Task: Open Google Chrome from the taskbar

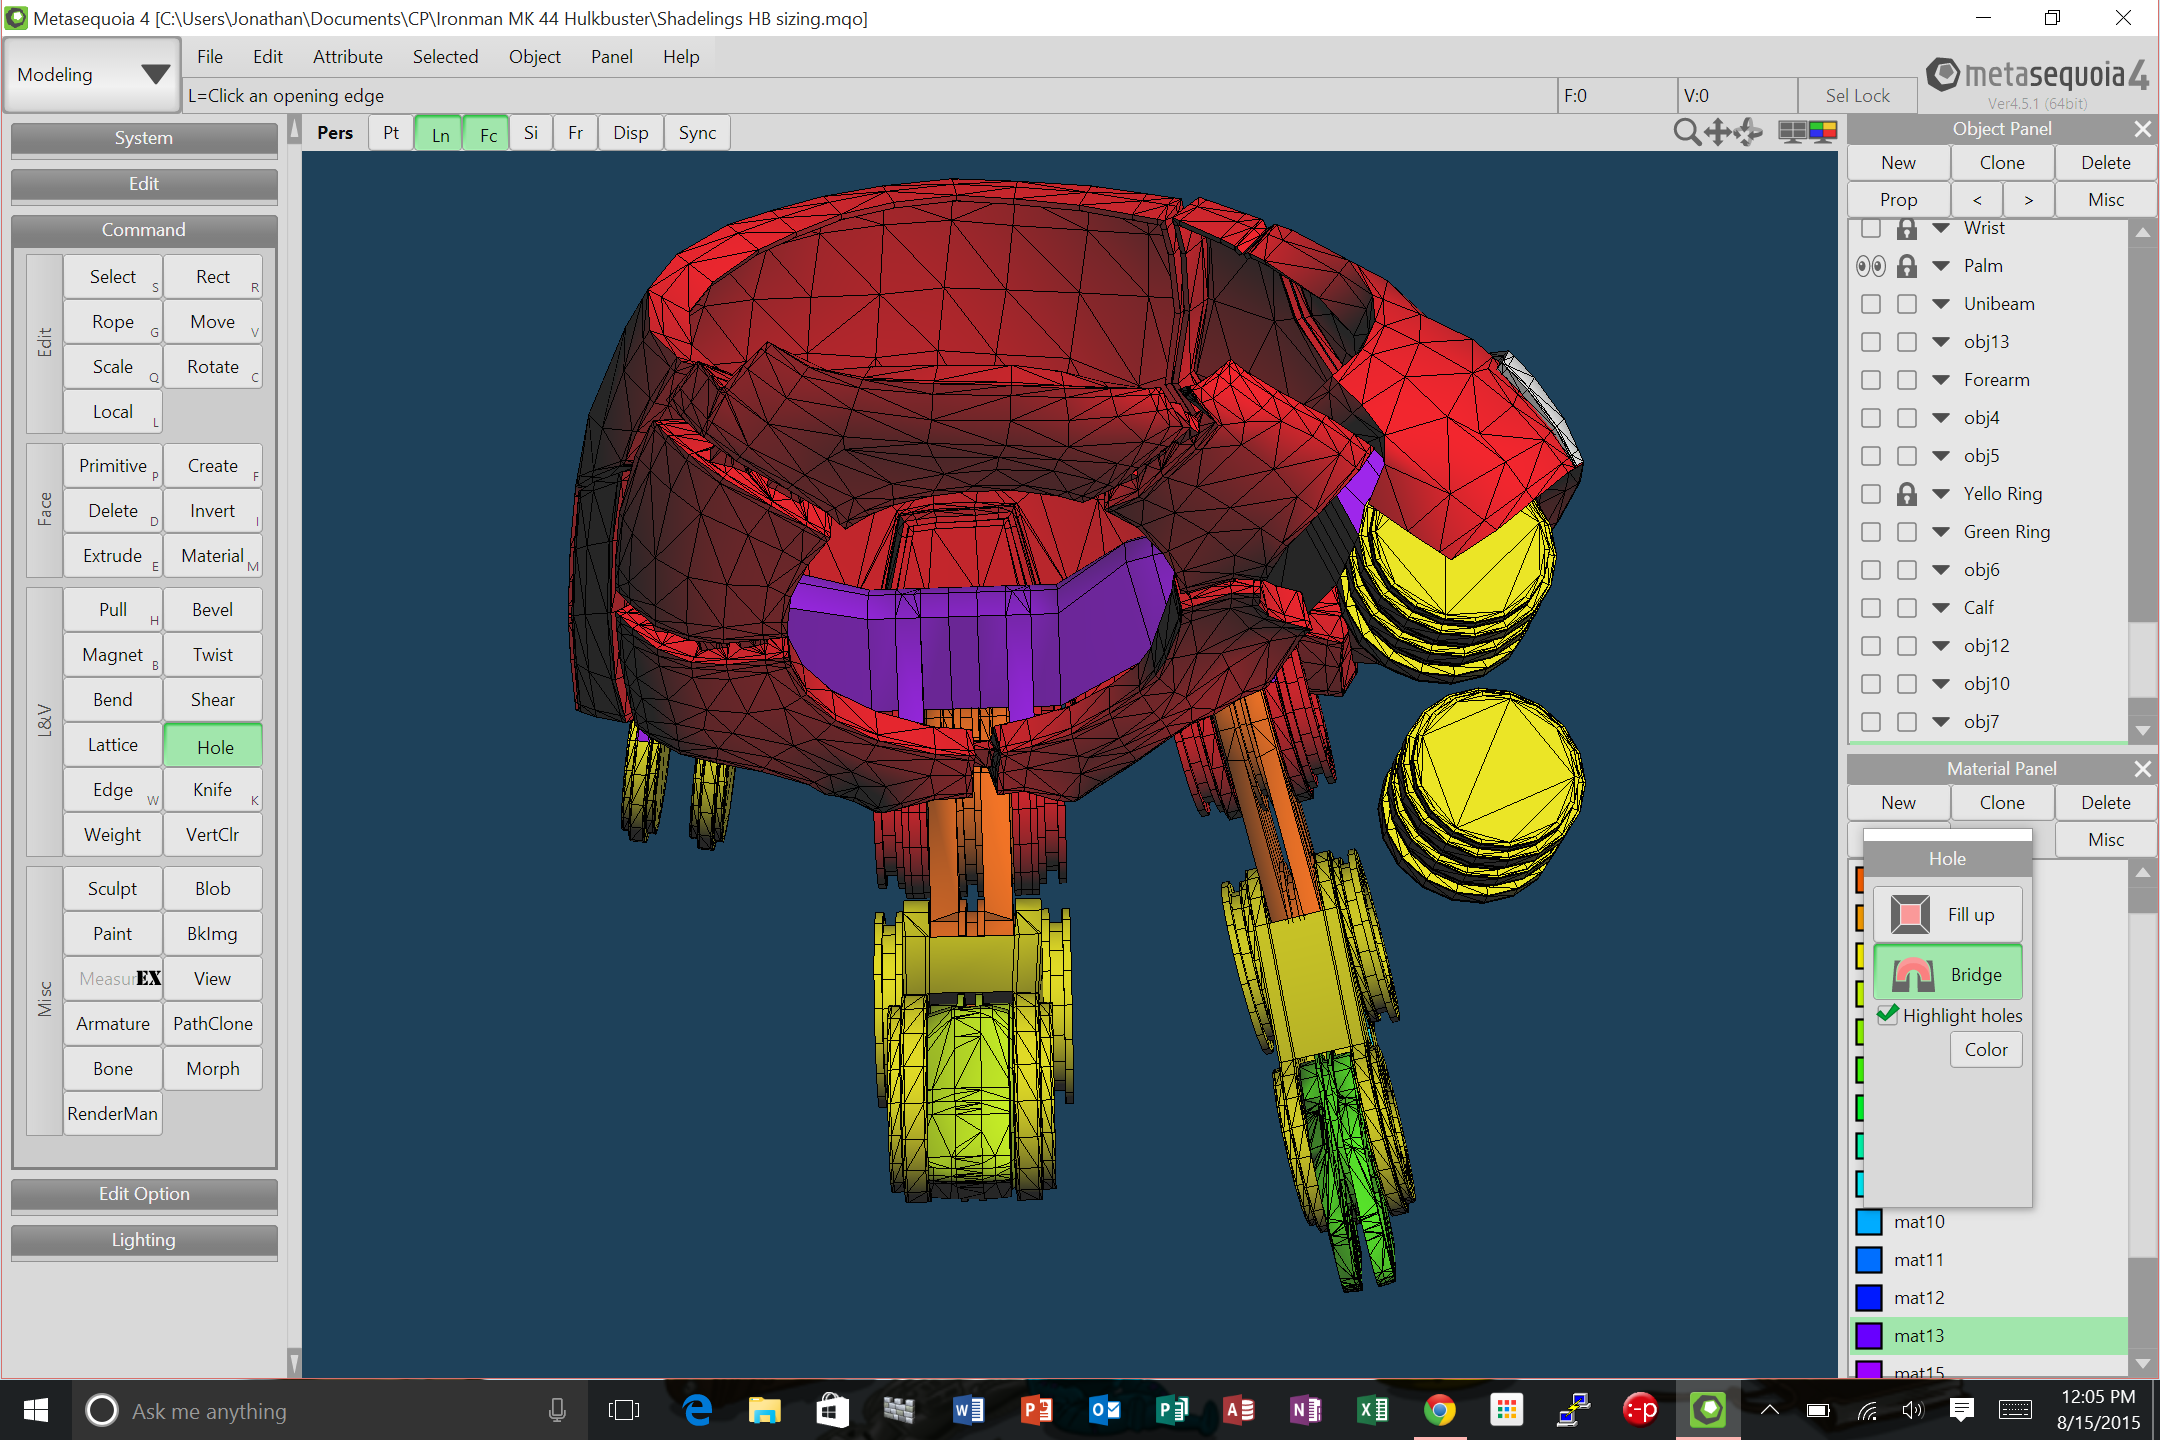Action: [1440, 1410]
